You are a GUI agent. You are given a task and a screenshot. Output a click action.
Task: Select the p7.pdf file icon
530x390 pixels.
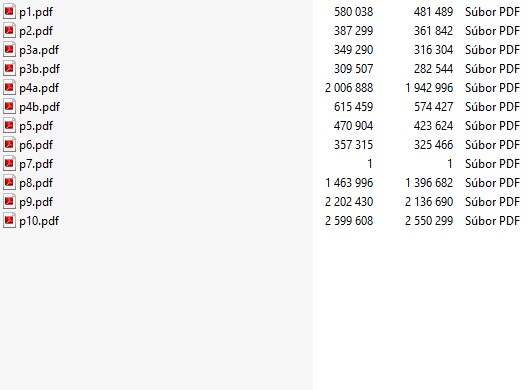[9, 164]
